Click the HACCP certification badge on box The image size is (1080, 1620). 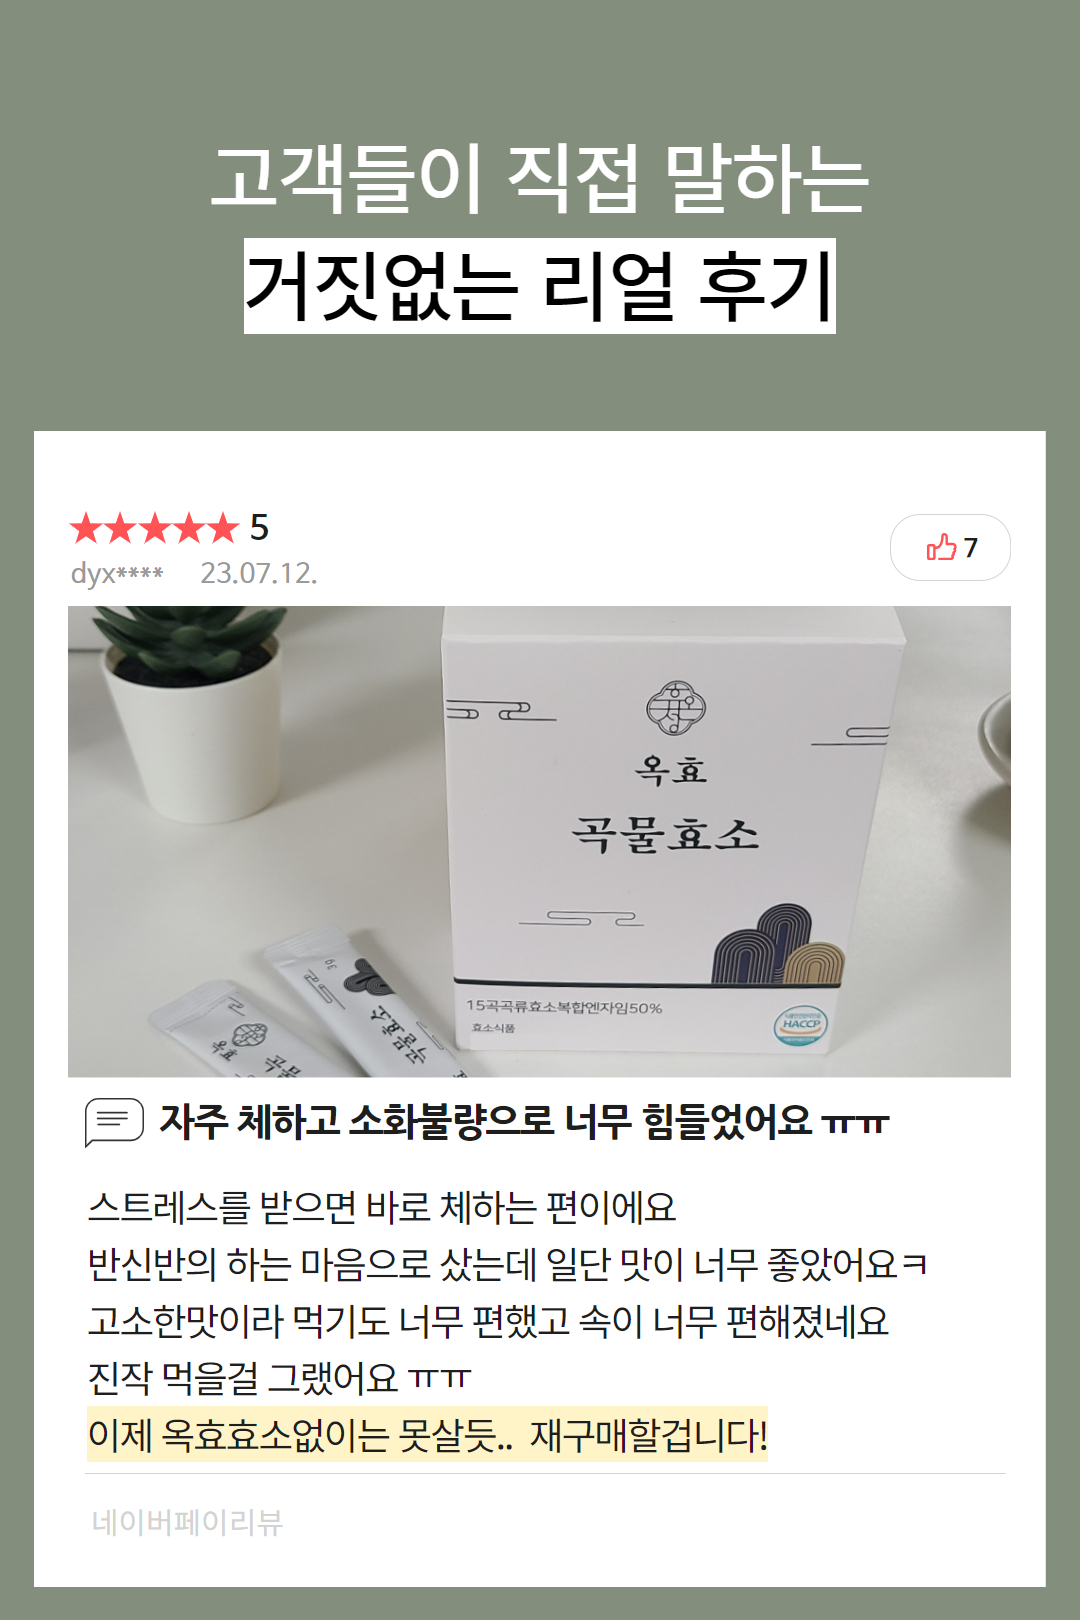tap(800, 1025)
